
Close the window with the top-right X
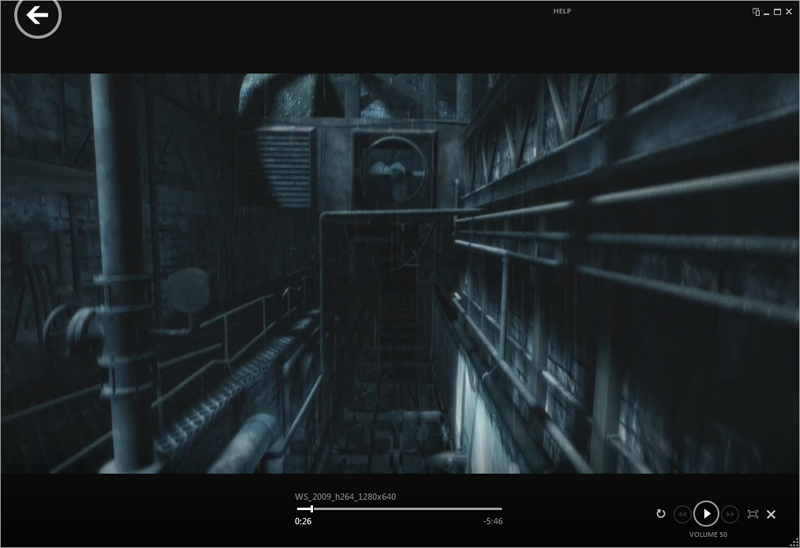[788, 12]
